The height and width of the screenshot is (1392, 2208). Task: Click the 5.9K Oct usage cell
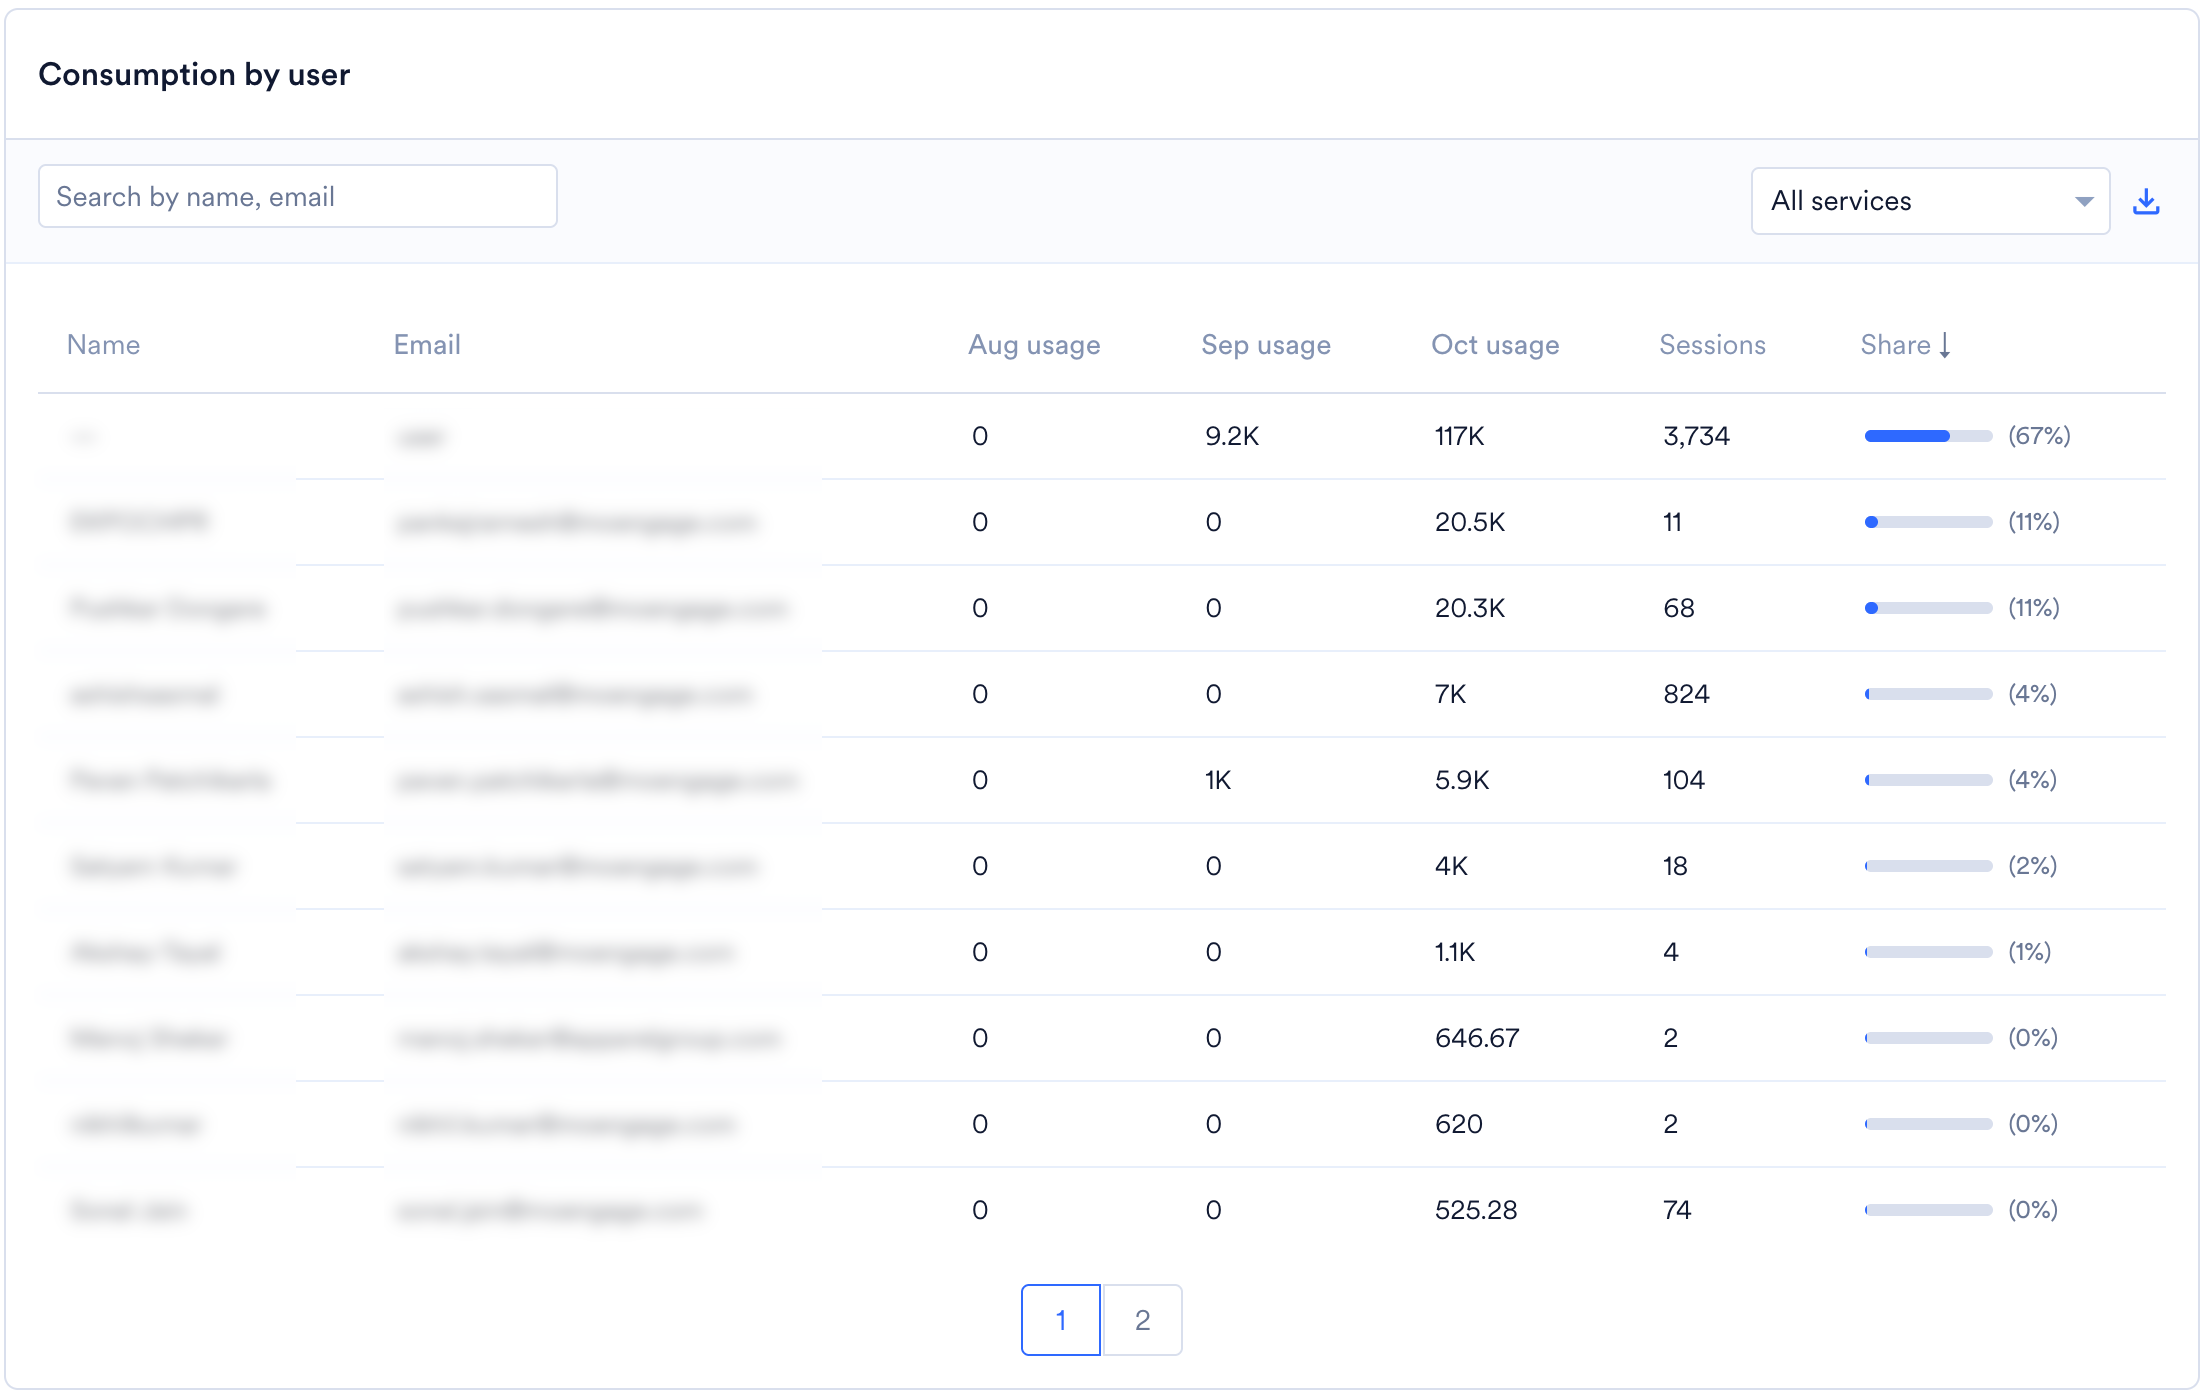tap(1462, 780)
